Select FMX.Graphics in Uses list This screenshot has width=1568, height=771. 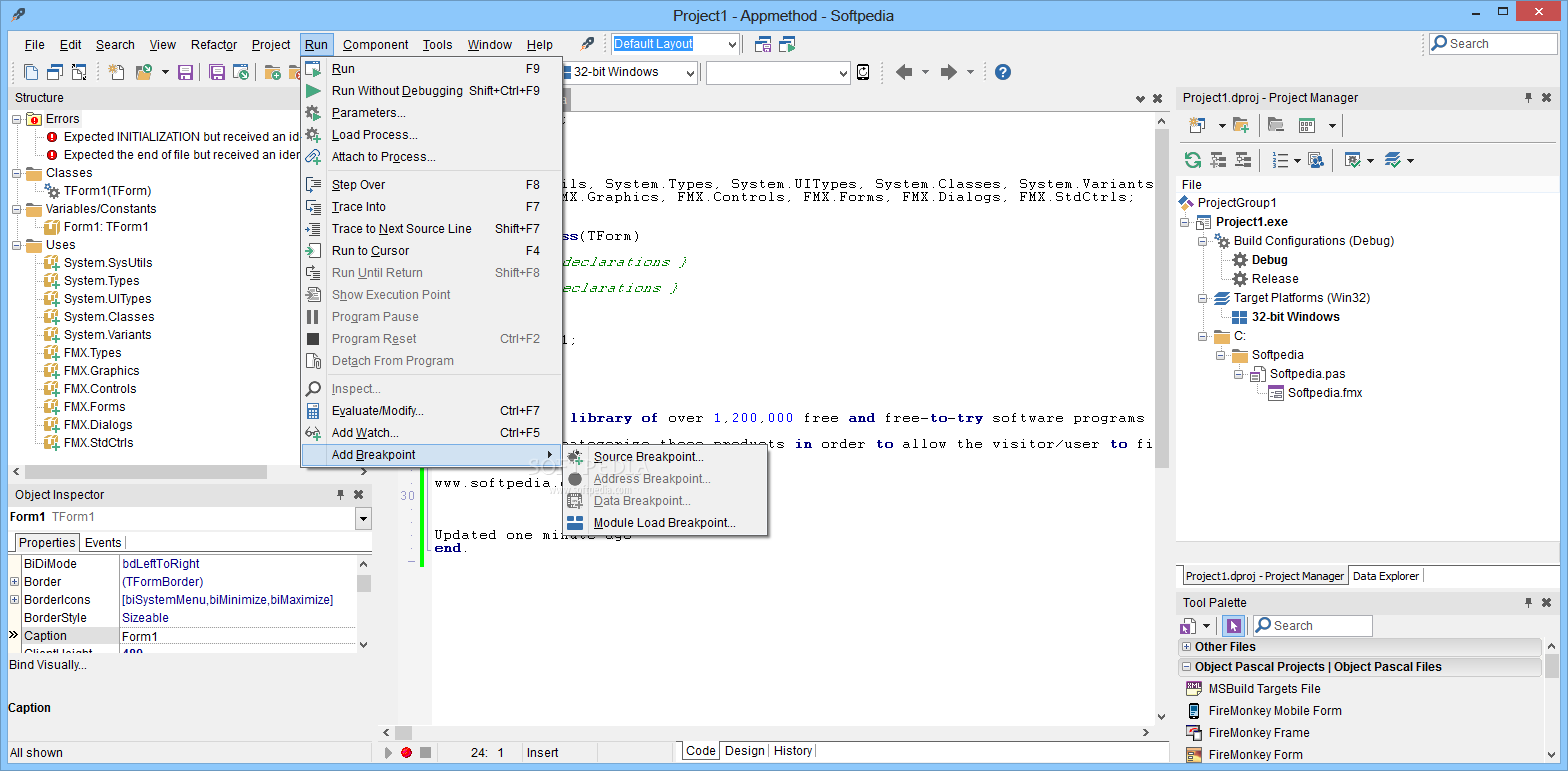click(102, 371)
